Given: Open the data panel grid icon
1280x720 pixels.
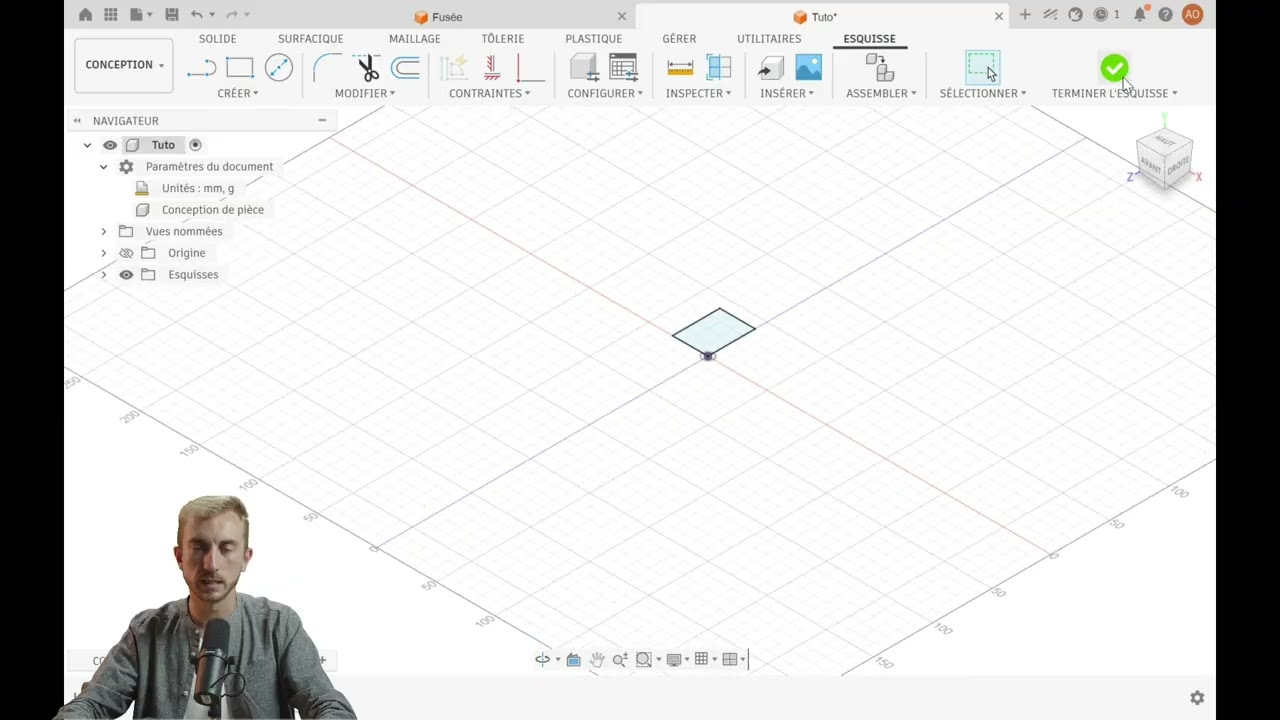Looking at the screenshot, I should (x=111, y=15).
